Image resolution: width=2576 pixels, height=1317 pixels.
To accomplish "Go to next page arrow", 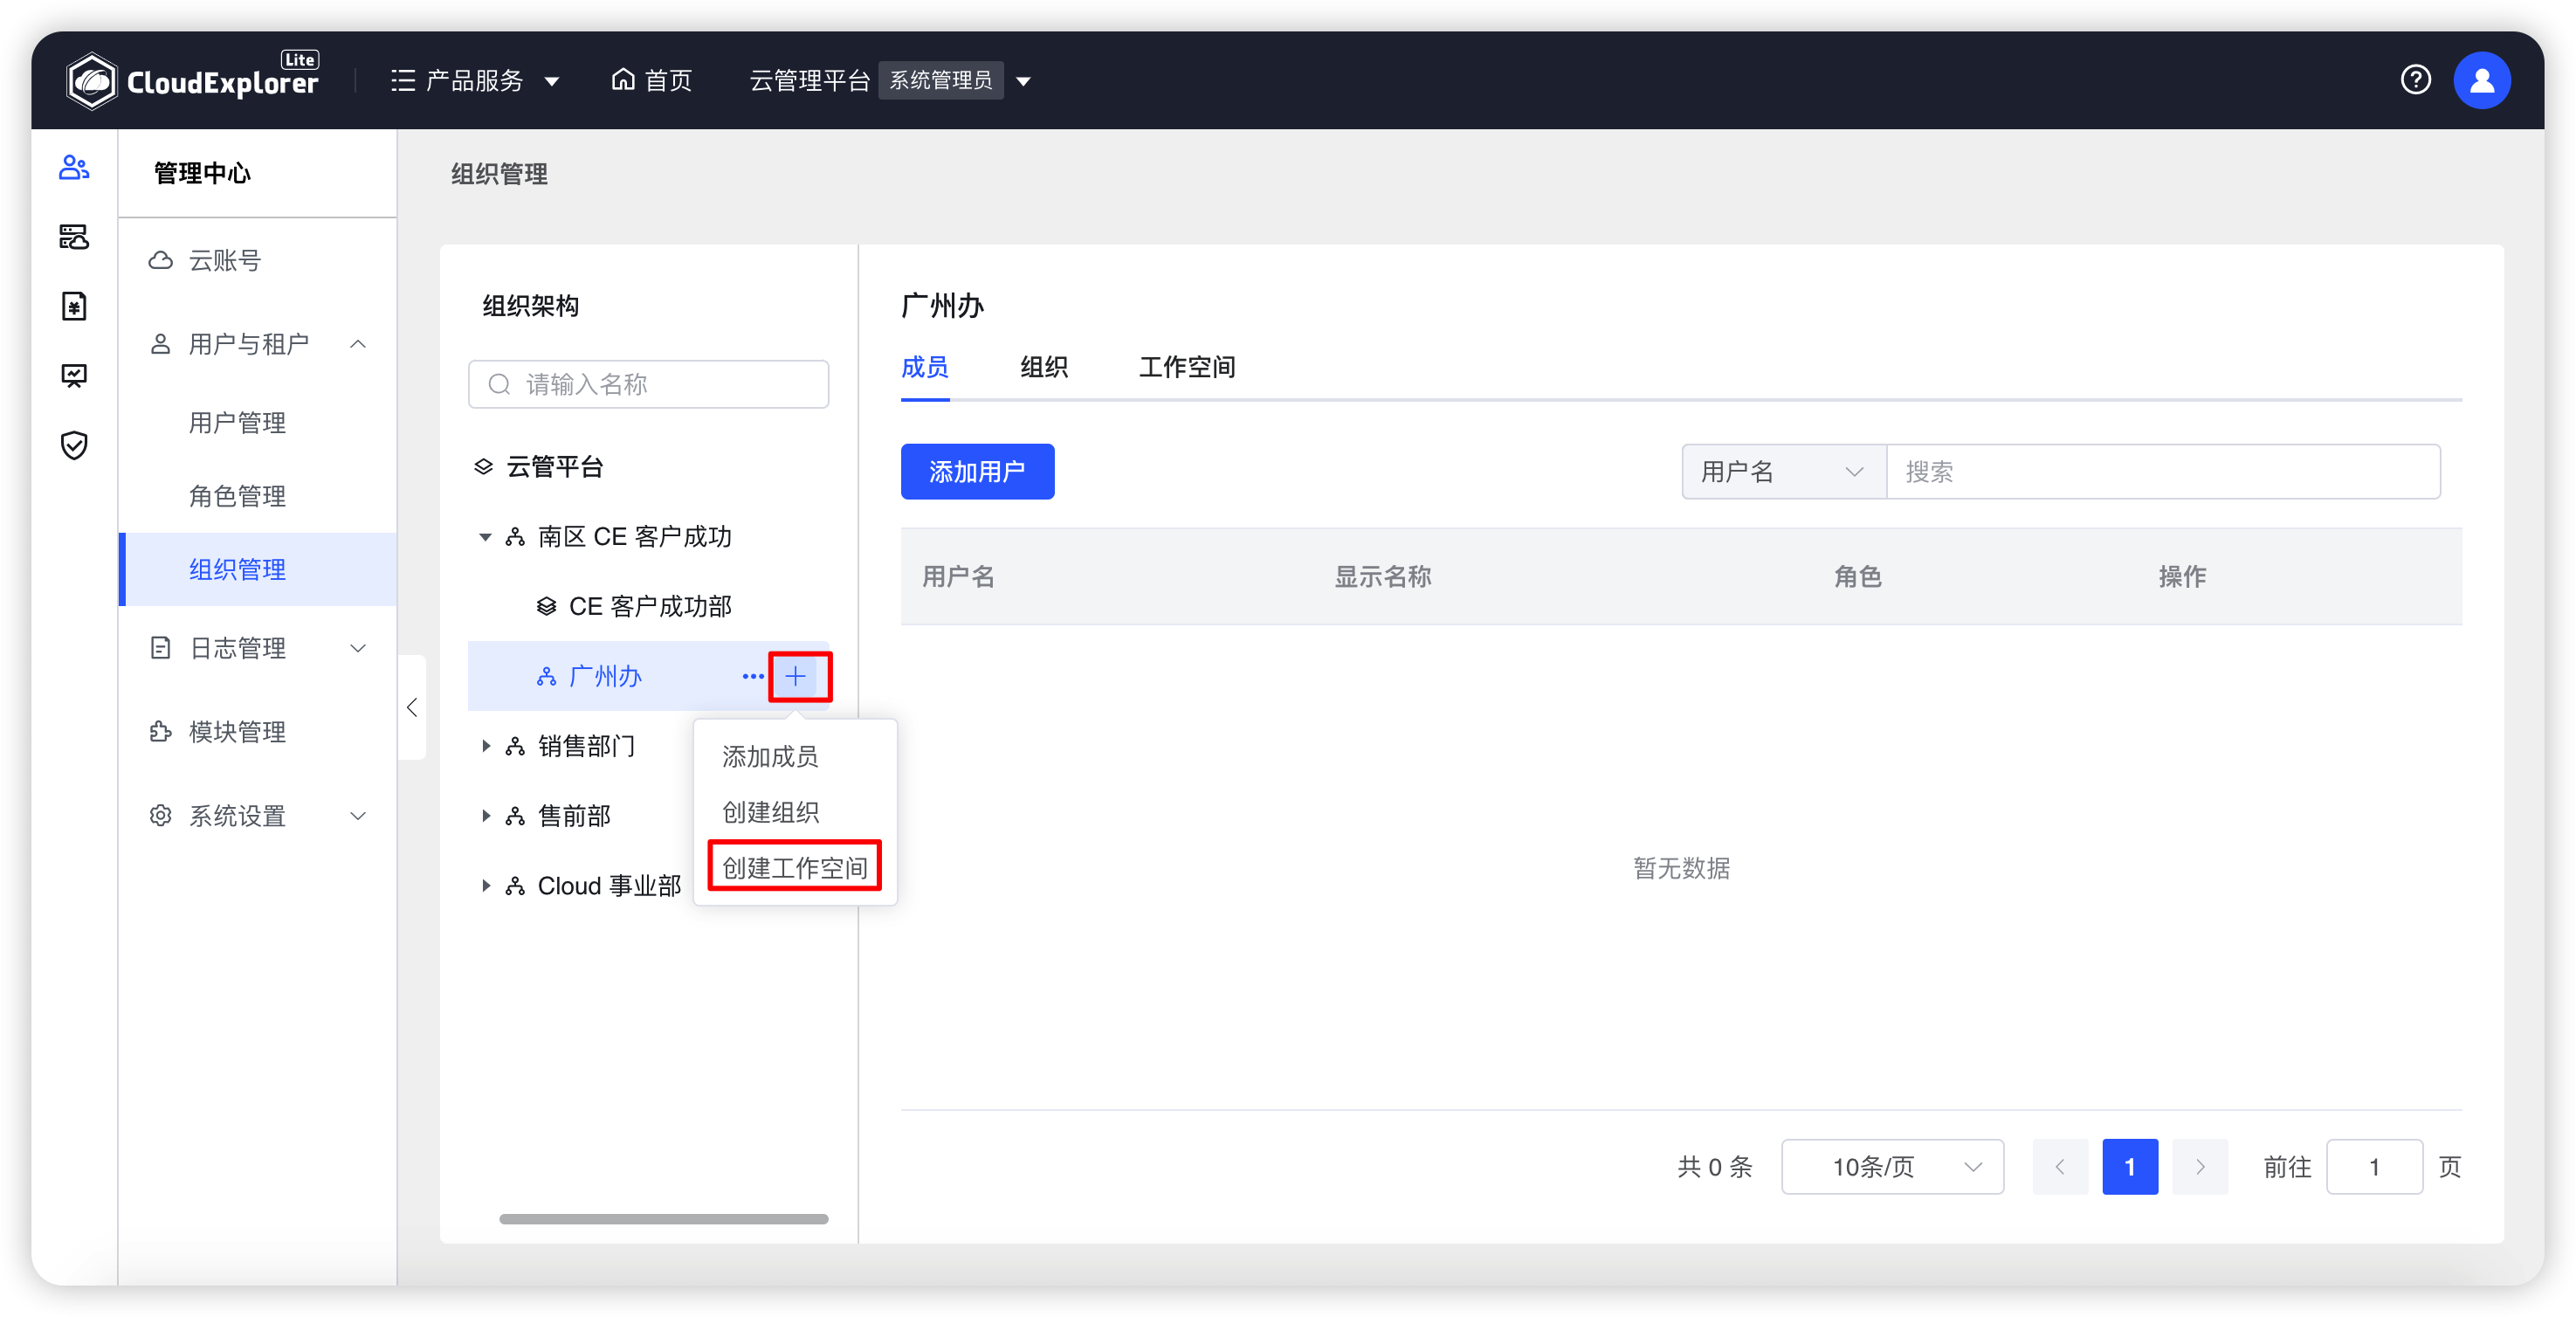I will coord(2200,1167).
